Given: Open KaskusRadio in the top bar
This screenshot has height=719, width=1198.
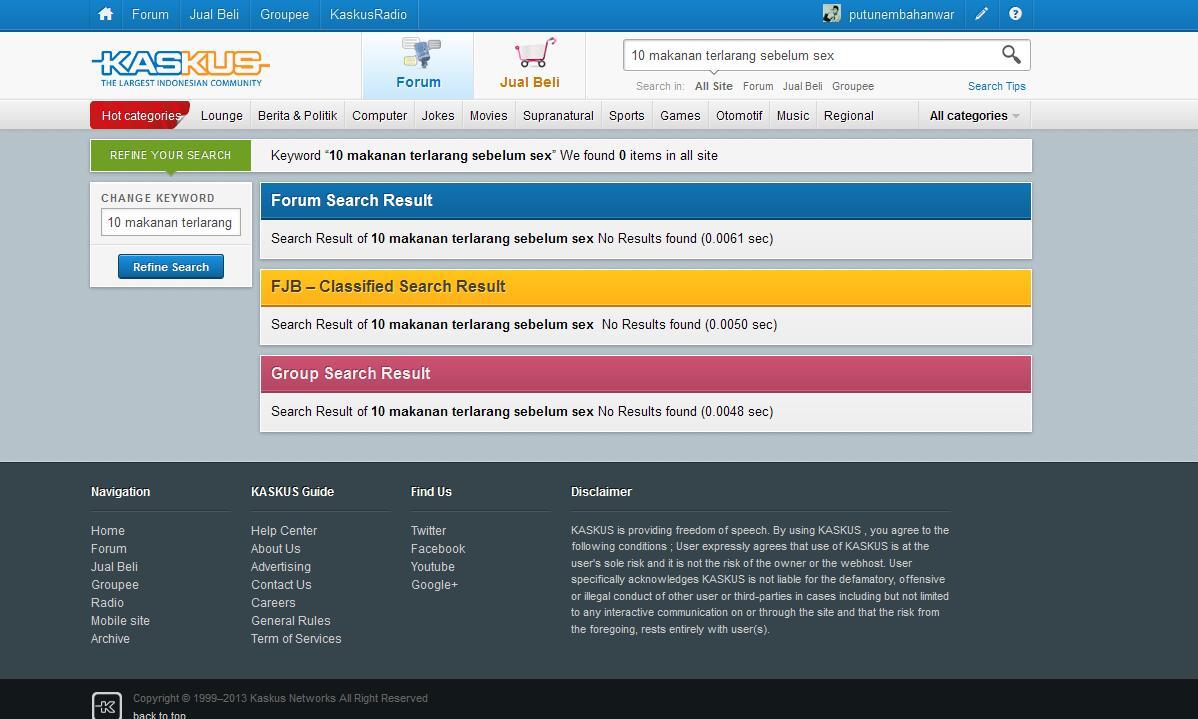Looking at the screenshot, I should click(x=368, y=15).
